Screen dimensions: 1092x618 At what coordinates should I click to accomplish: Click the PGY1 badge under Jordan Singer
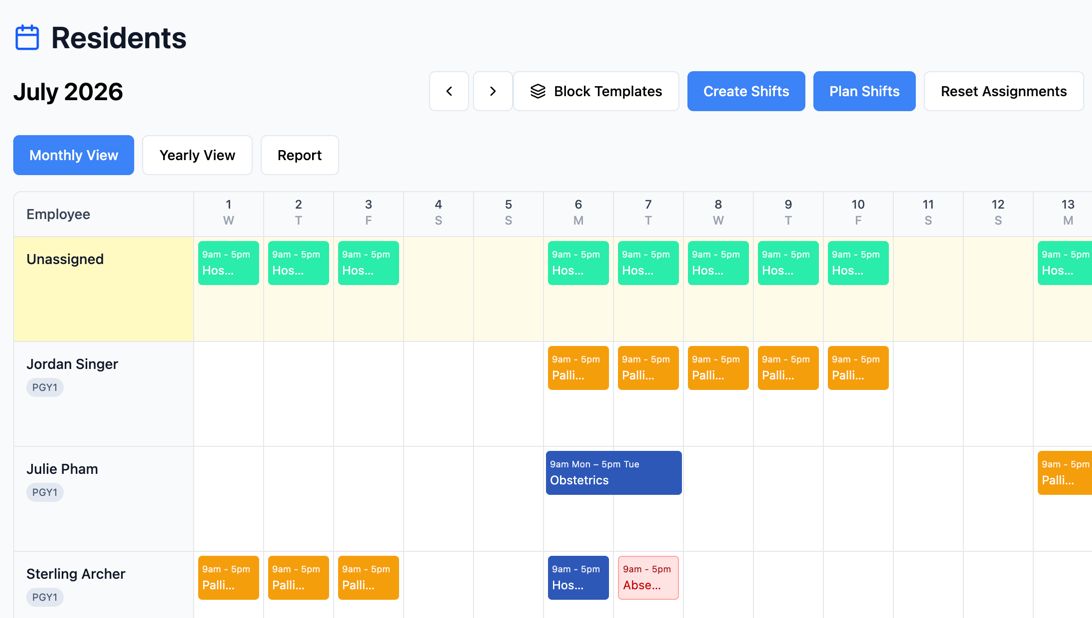pos(45,387)
